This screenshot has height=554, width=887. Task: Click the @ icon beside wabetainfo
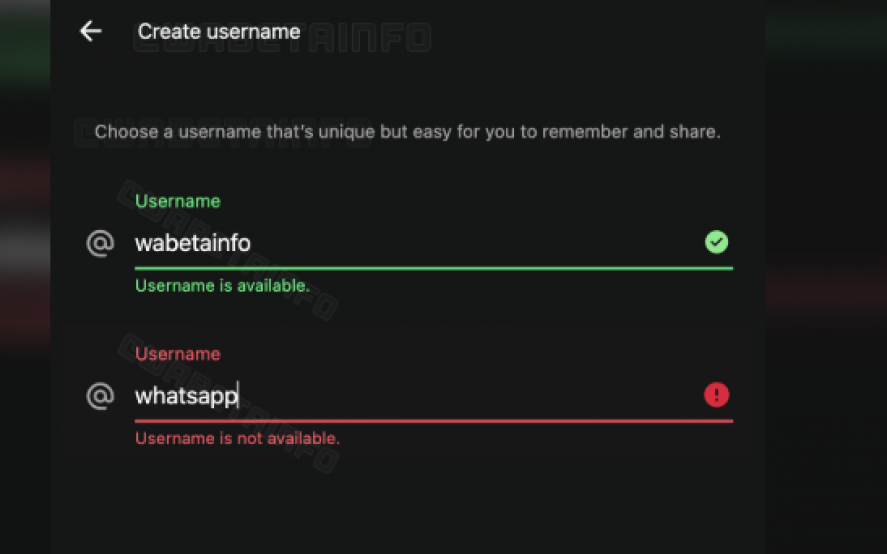[100, 243]
